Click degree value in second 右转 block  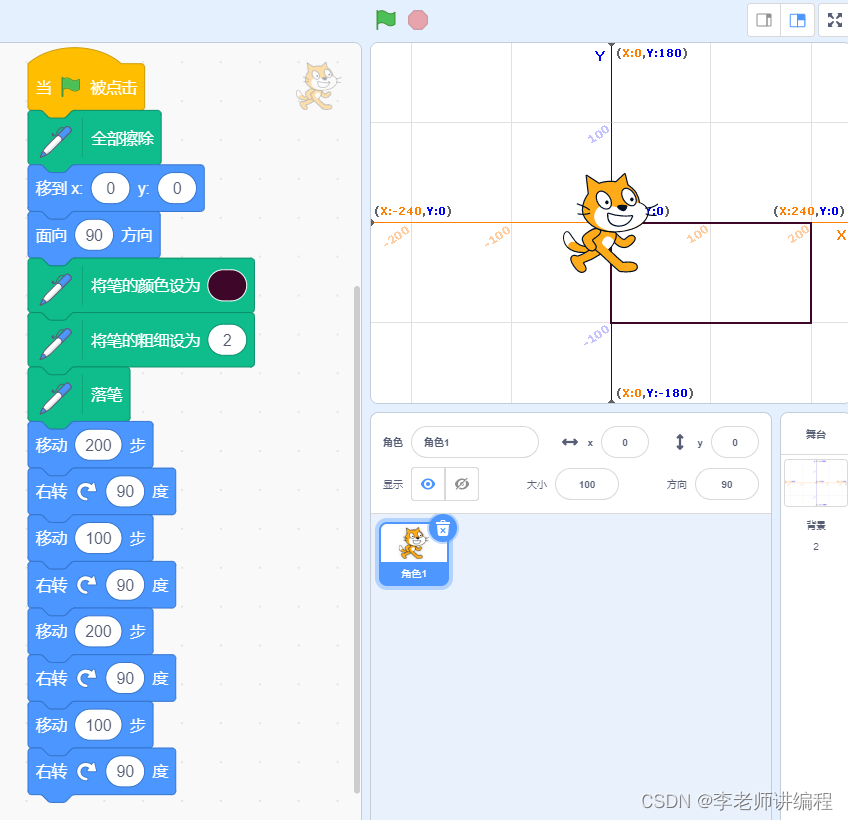click(125, 585)
